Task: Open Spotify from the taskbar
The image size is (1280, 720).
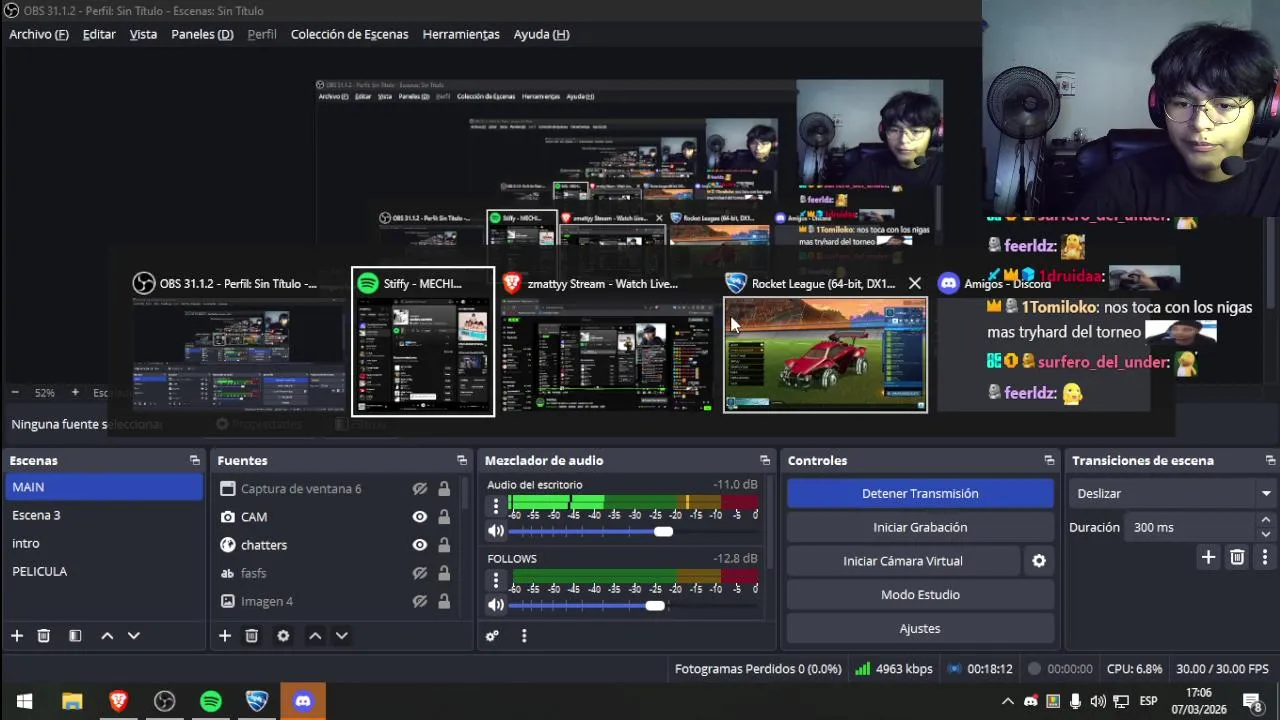Action: coord(211,701)
